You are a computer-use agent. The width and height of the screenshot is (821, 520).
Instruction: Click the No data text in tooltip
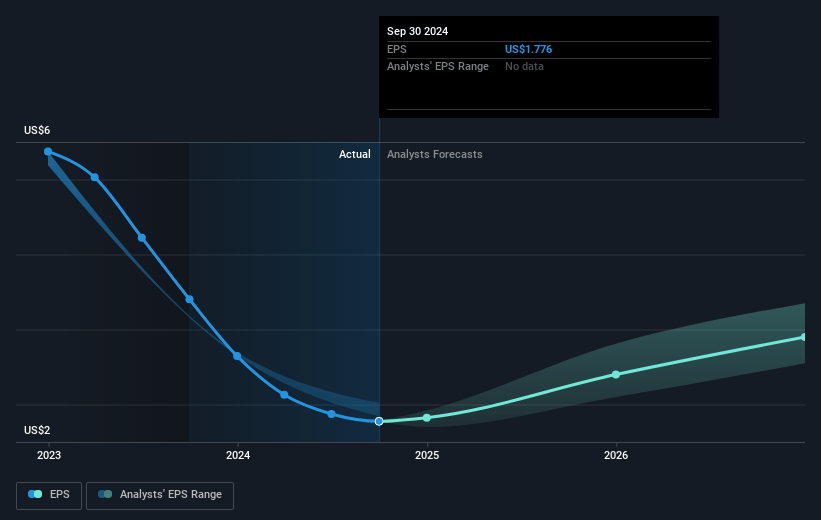(524, 67)
